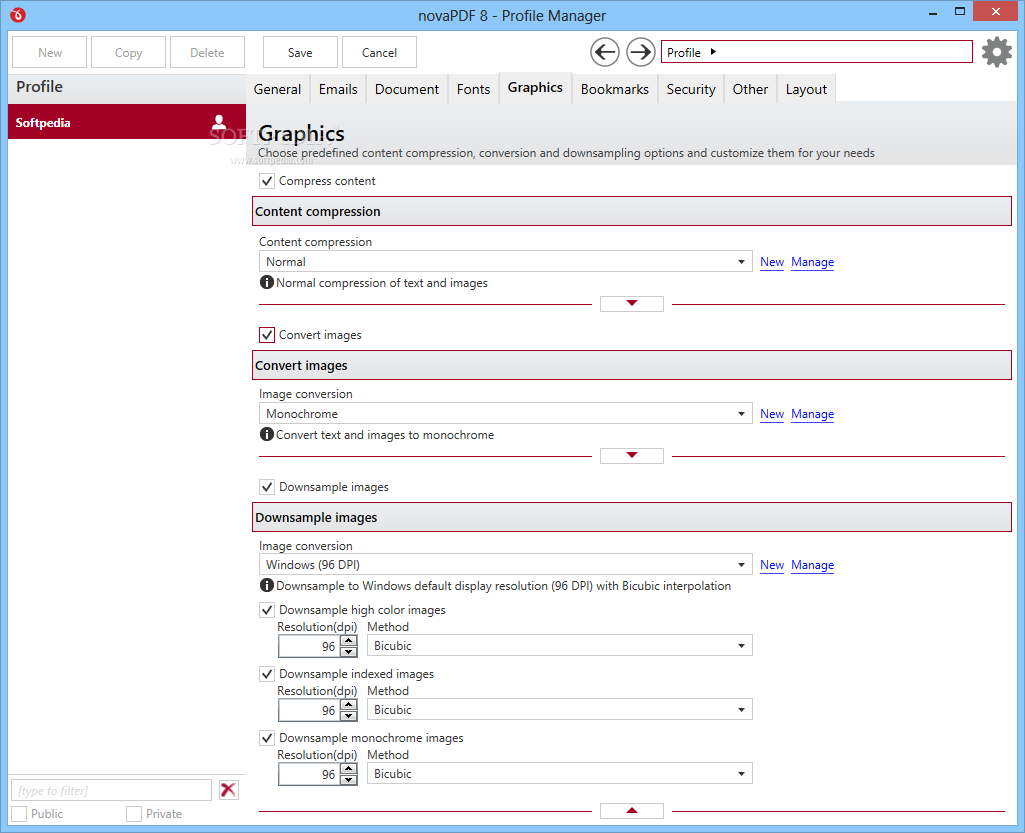Open the indexed images Method Bicubic dropdown
Viewport: 1025px width, 833px height.
click(560, 710)
